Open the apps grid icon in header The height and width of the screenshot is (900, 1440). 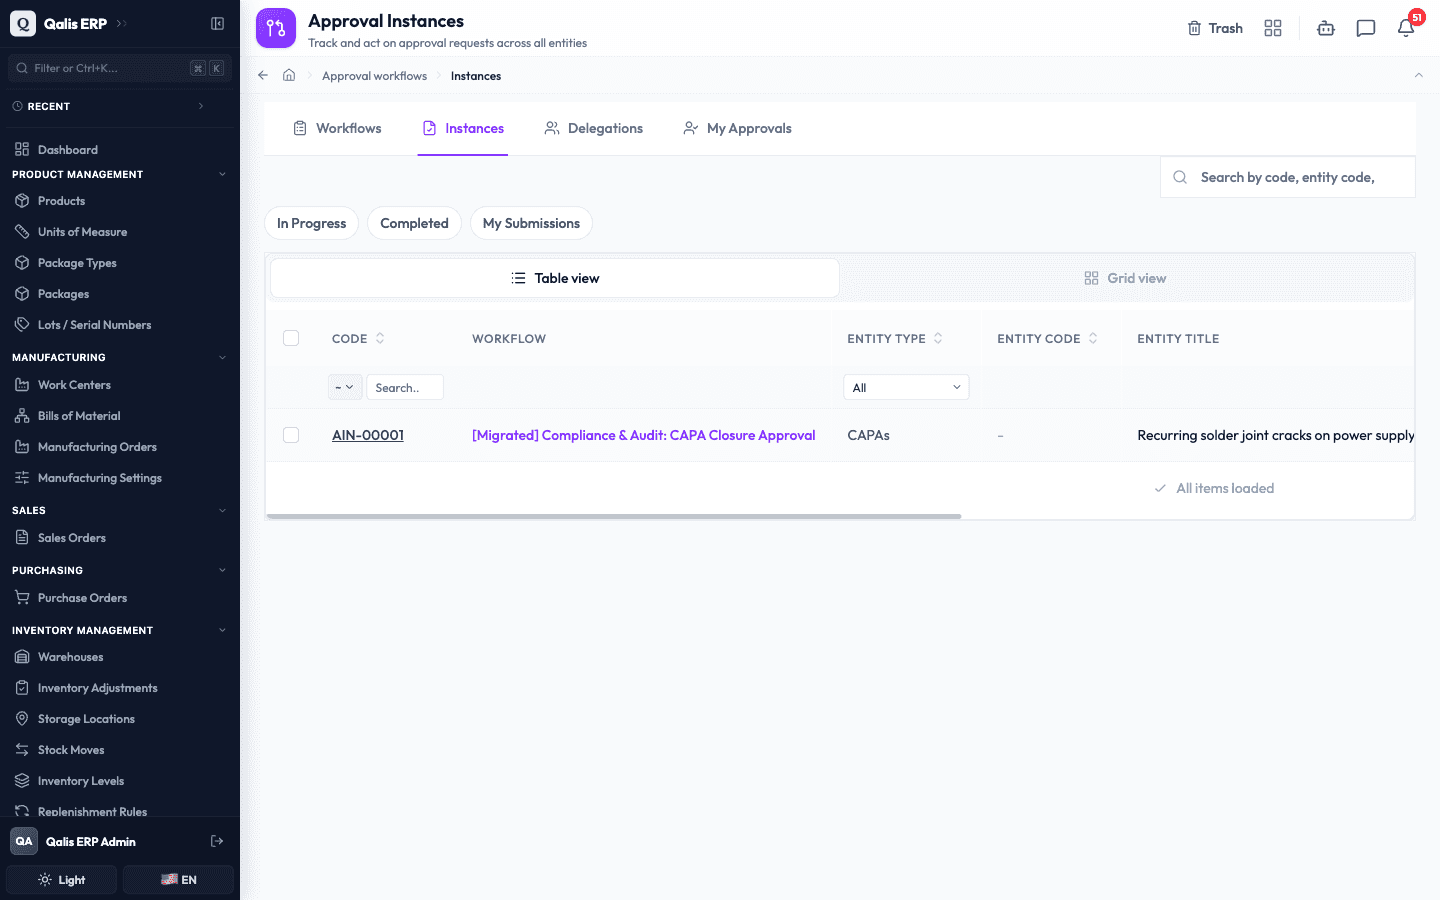click(1273, 28)
